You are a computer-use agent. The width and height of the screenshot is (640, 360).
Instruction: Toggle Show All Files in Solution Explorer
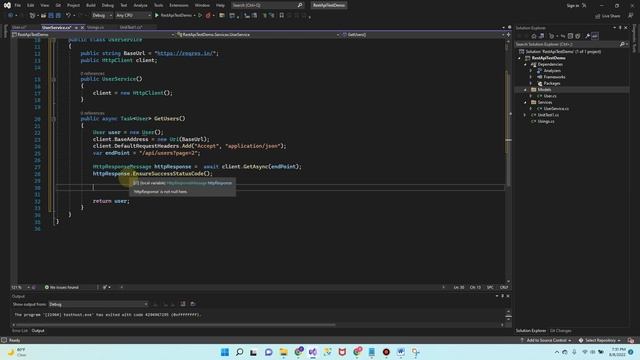coord(578,36)
